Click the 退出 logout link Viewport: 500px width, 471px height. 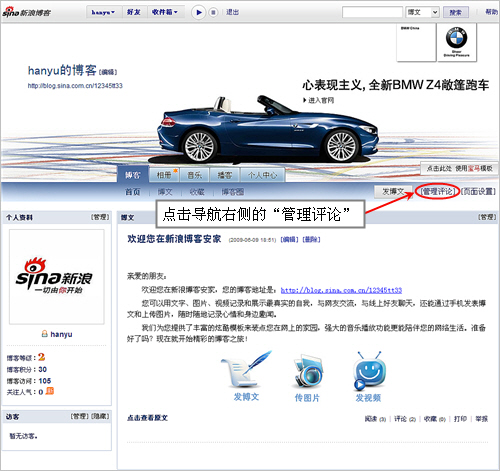click(x=232, y=12)
